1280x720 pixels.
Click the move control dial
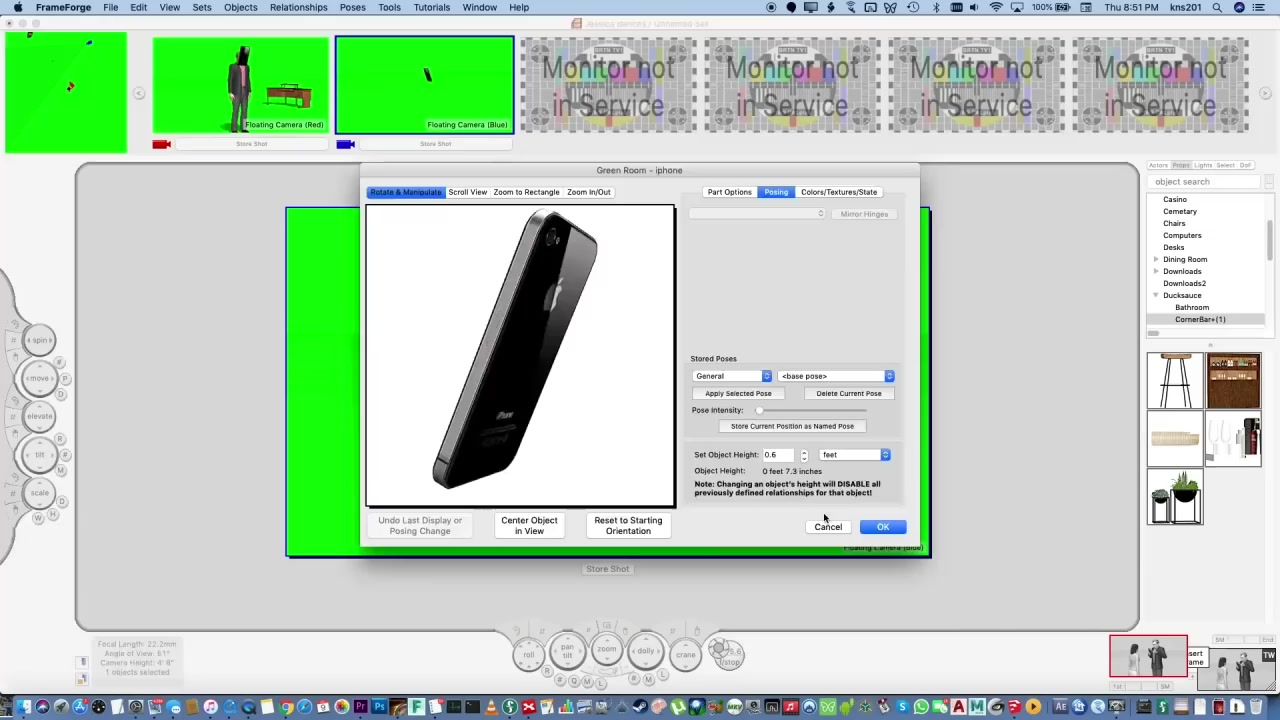coord(39,379)
